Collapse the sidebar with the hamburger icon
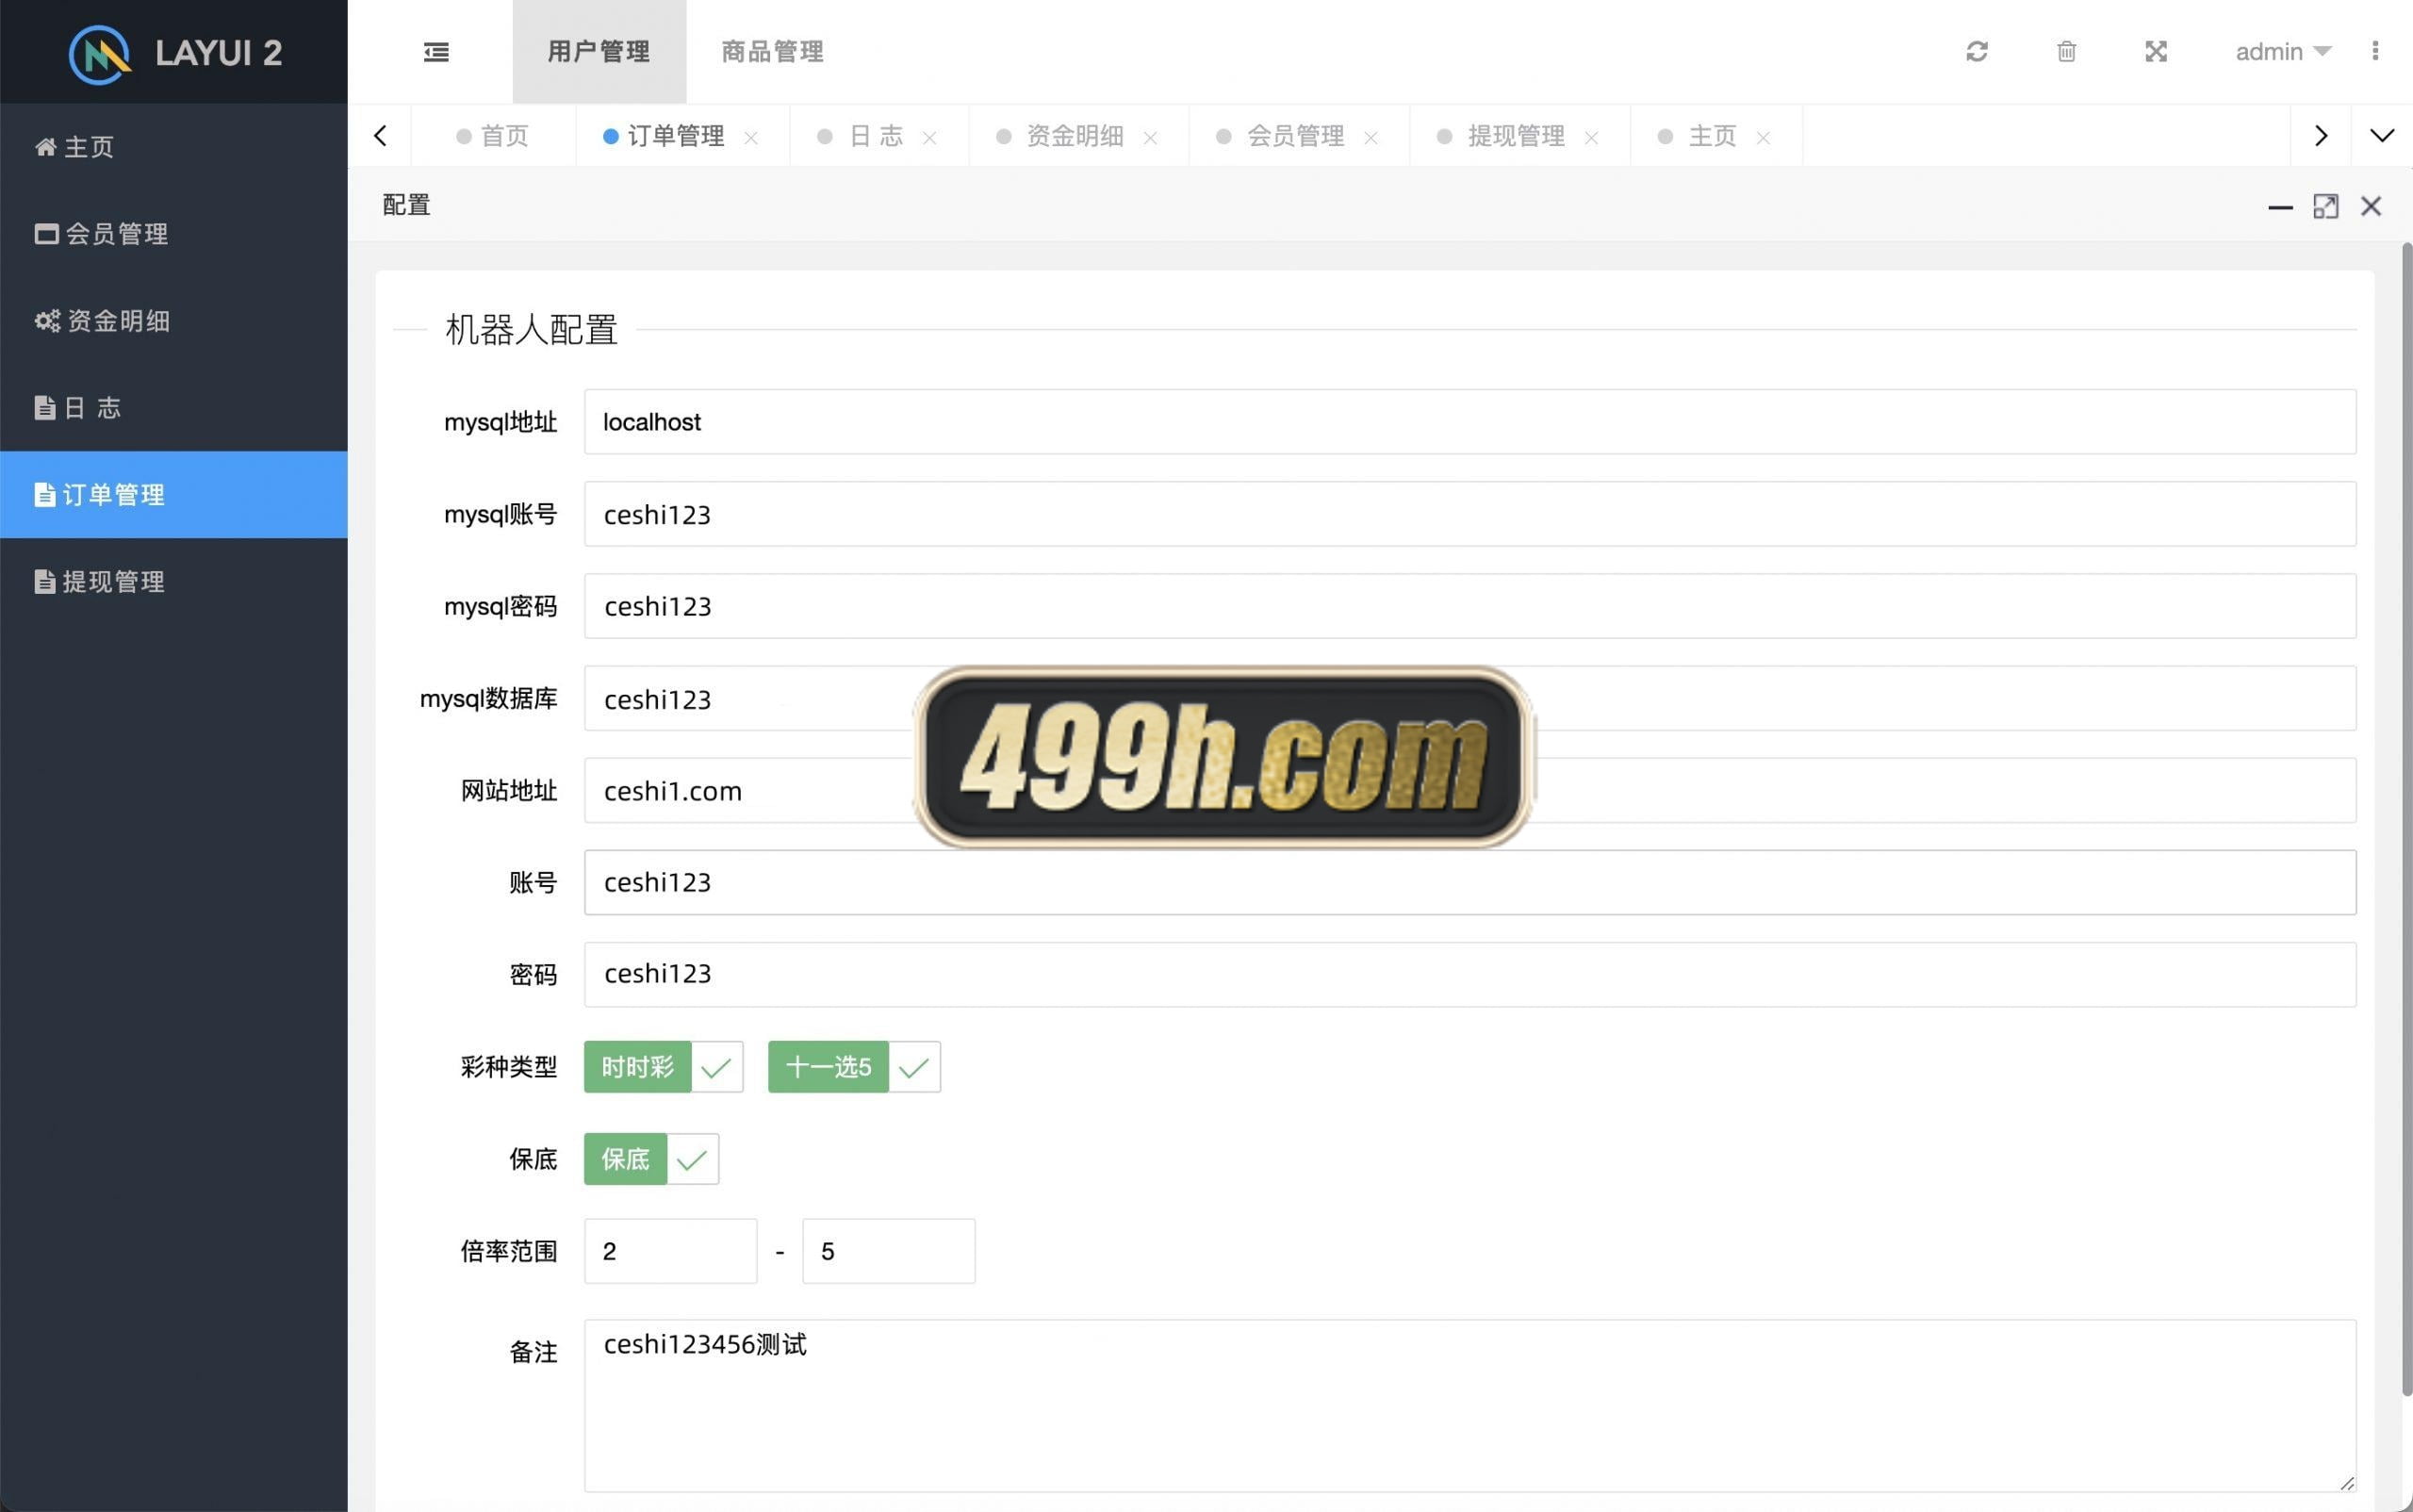This screenshot has width=2413, height=1512. tap(436, 52)
